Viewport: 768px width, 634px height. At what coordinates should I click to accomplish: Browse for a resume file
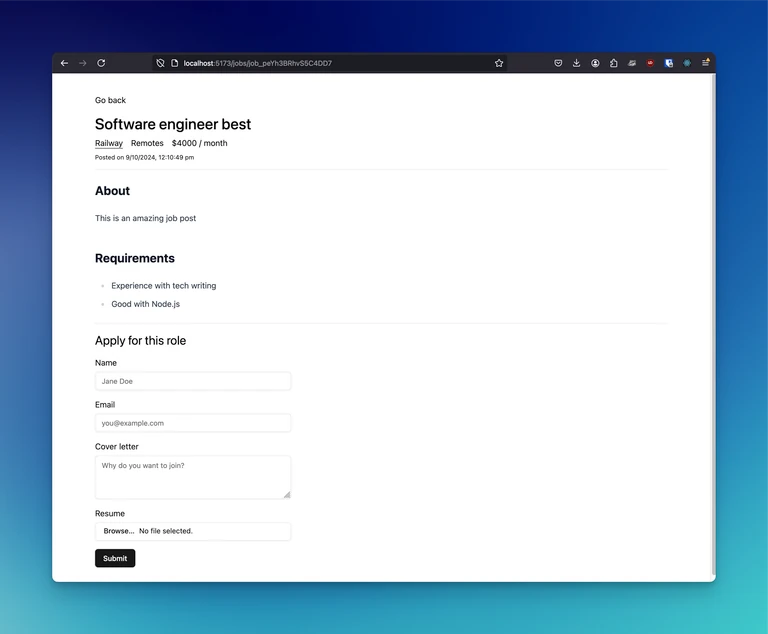[119, 531]
